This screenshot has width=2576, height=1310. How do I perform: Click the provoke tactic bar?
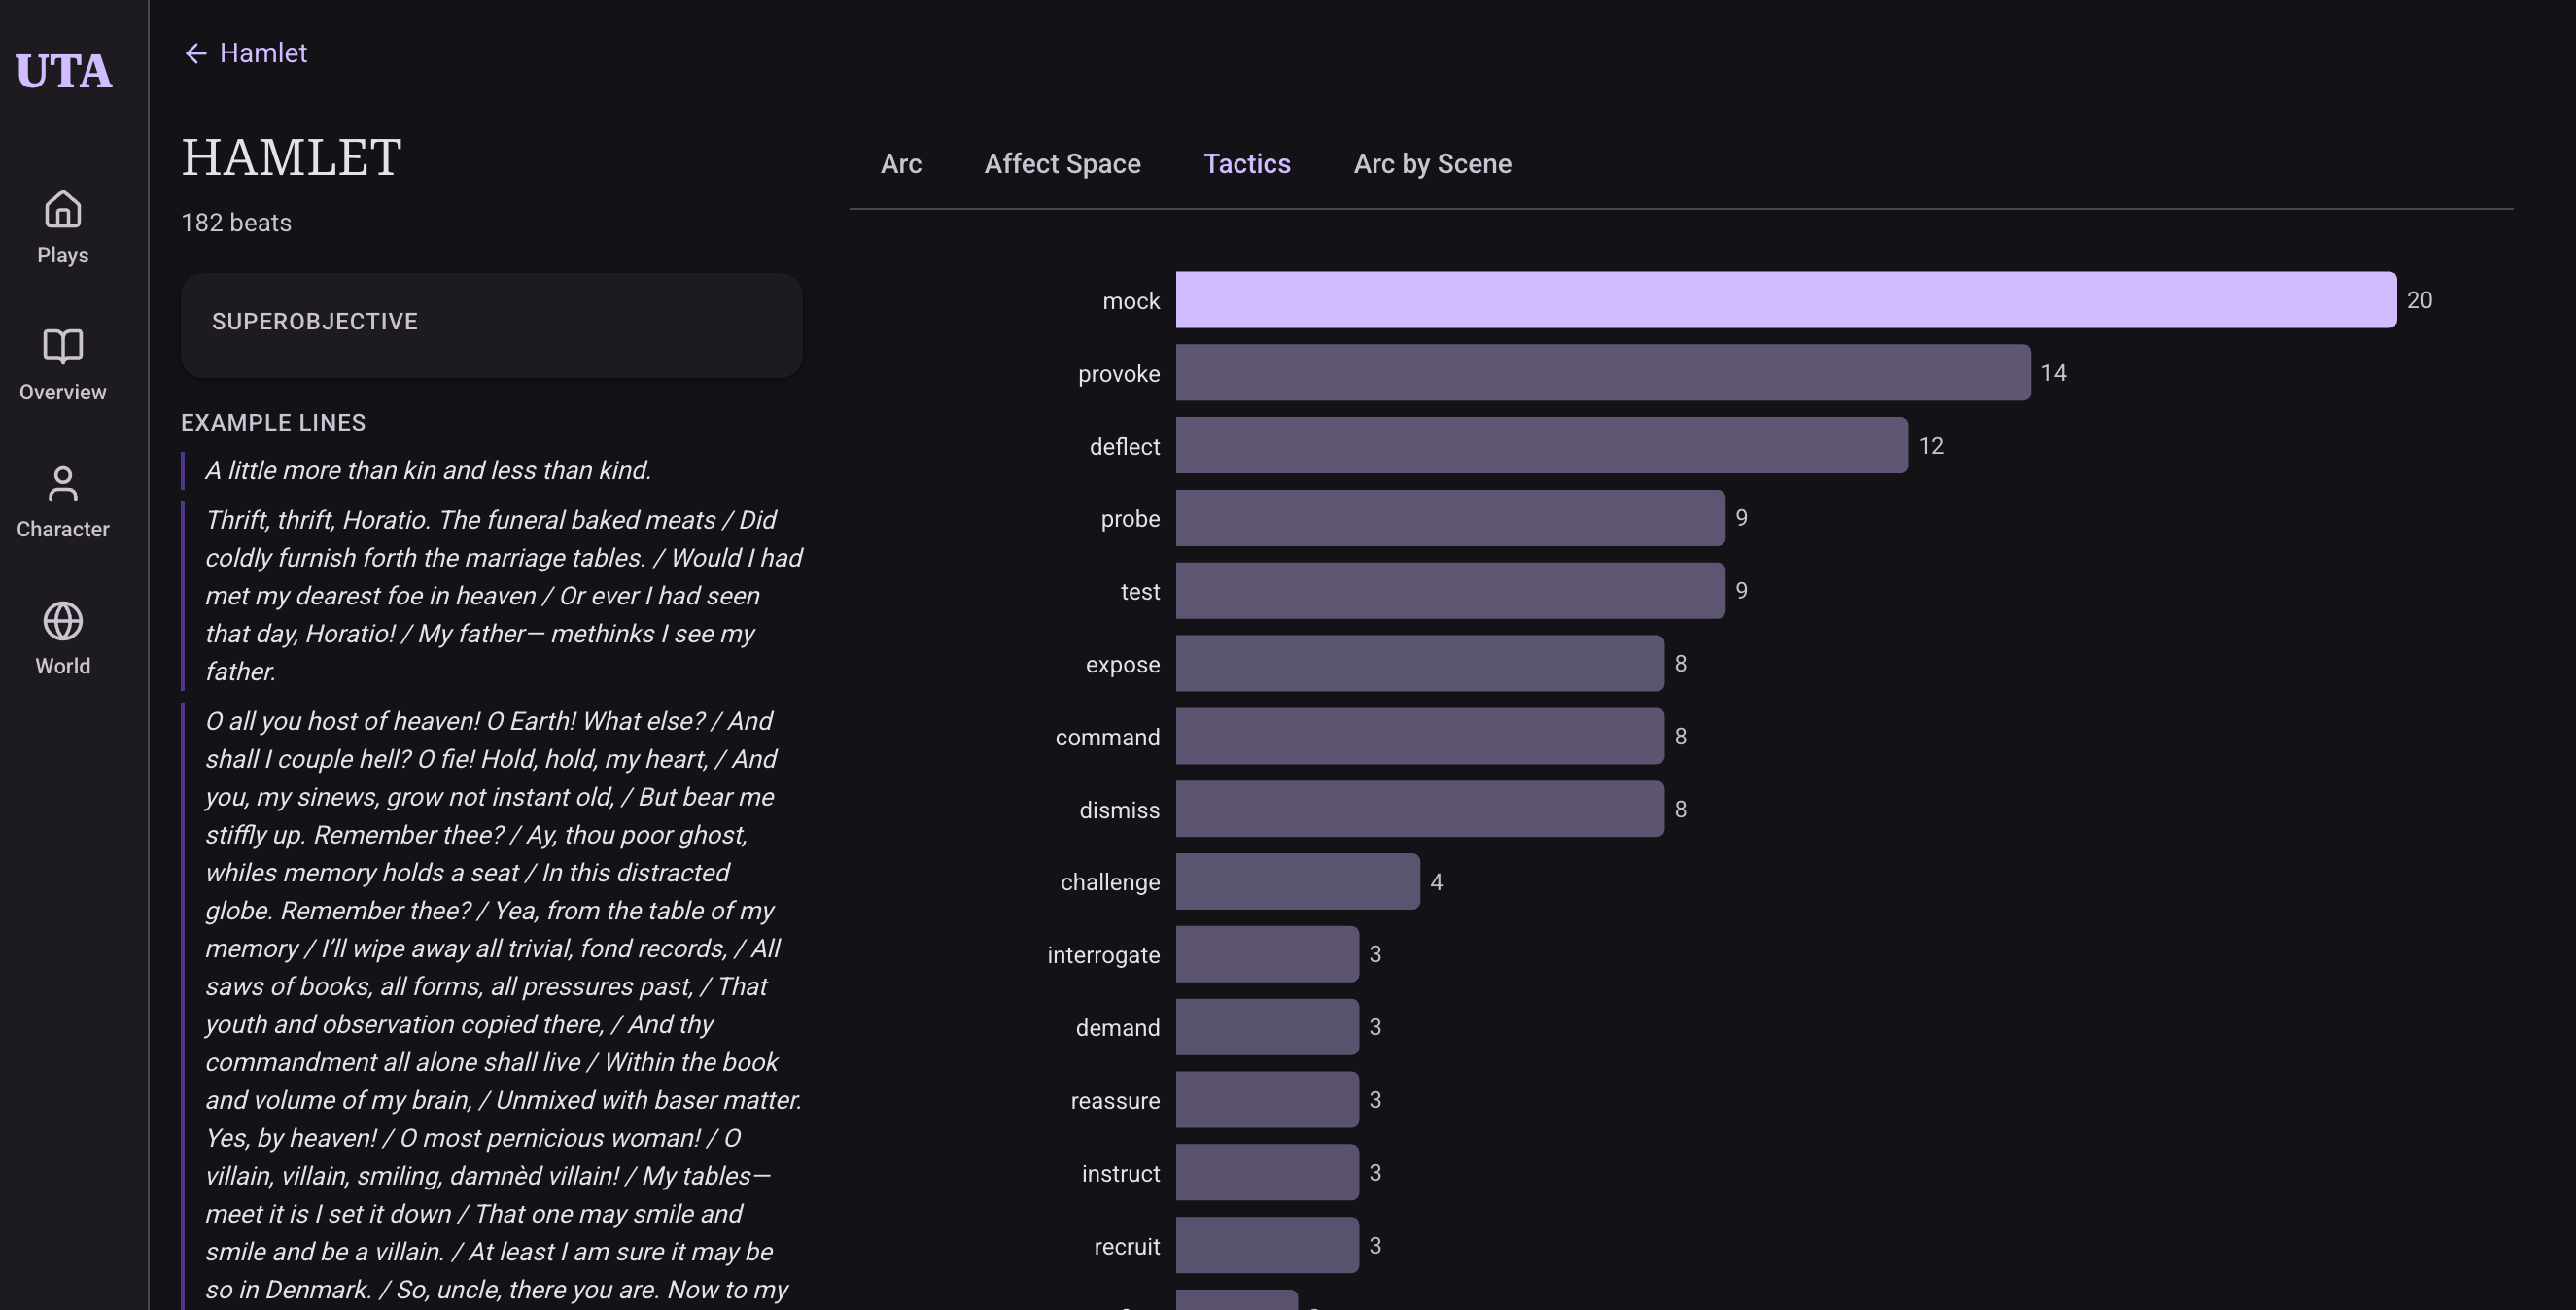pyautogui.click(x=1602, y=373)
